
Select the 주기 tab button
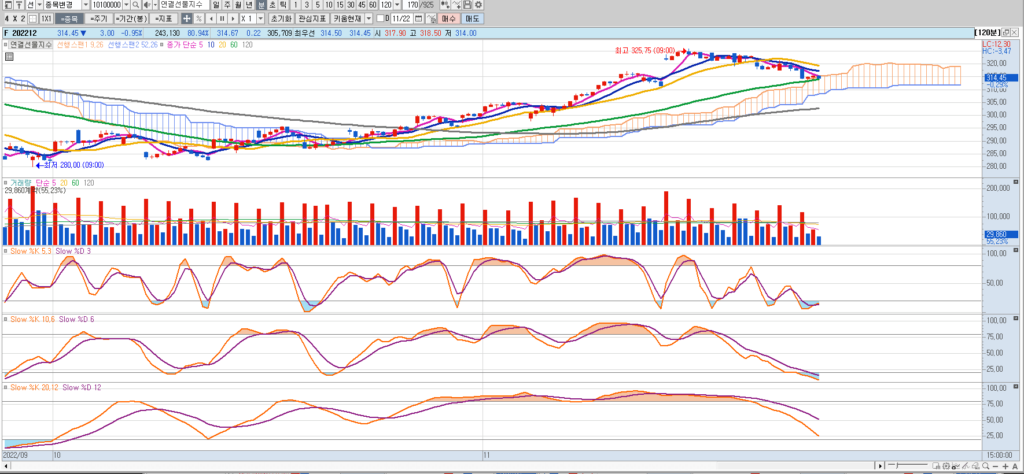pyautogui.click(x=98, y=19)
